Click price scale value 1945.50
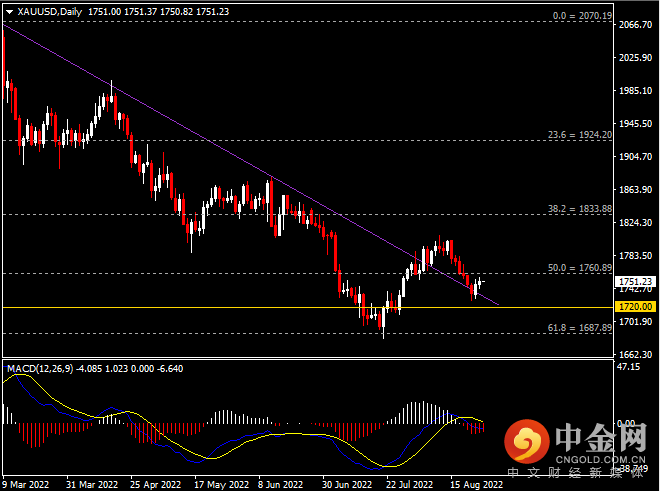 tap(635, 124)
